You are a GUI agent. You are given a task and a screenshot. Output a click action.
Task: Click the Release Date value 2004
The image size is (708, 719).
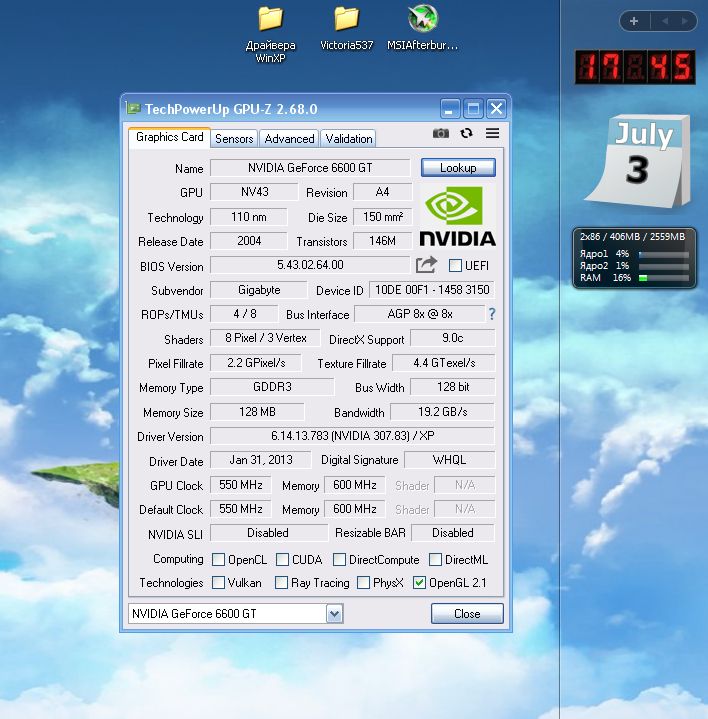249,241
